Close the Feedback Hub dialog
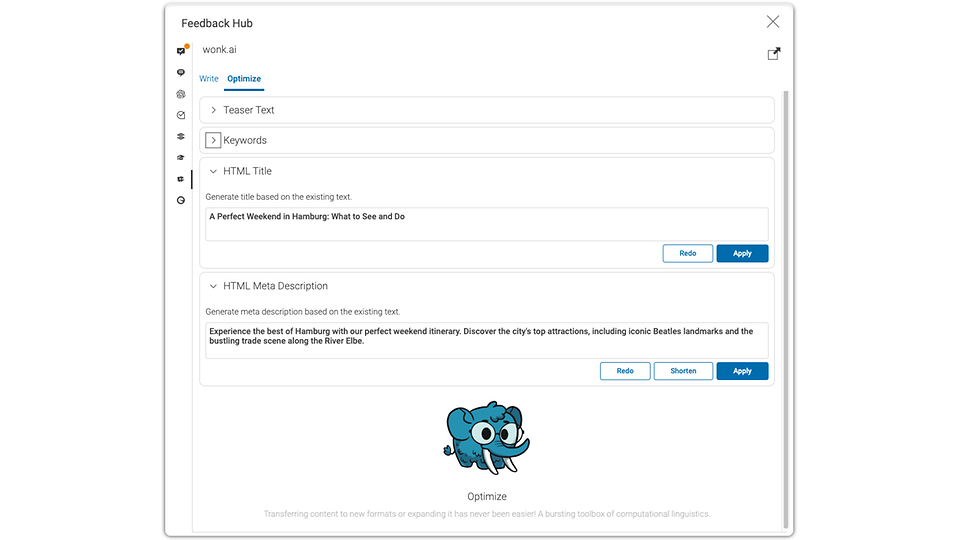 coord(773,22)
